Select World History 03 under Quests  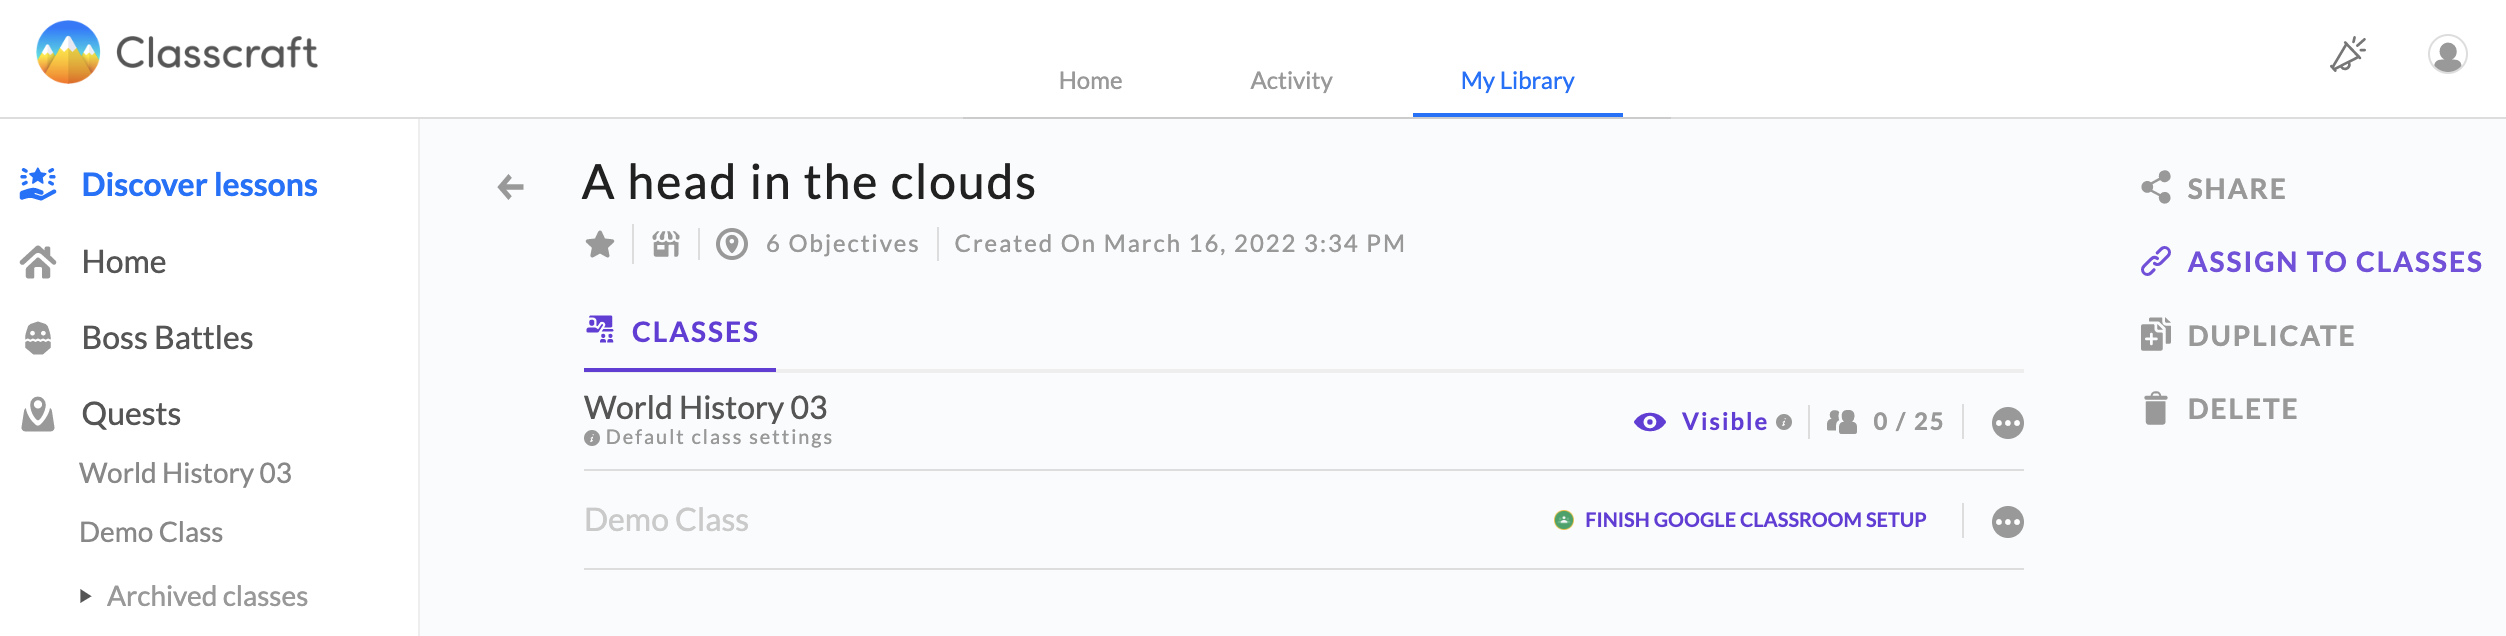(186, 473)
